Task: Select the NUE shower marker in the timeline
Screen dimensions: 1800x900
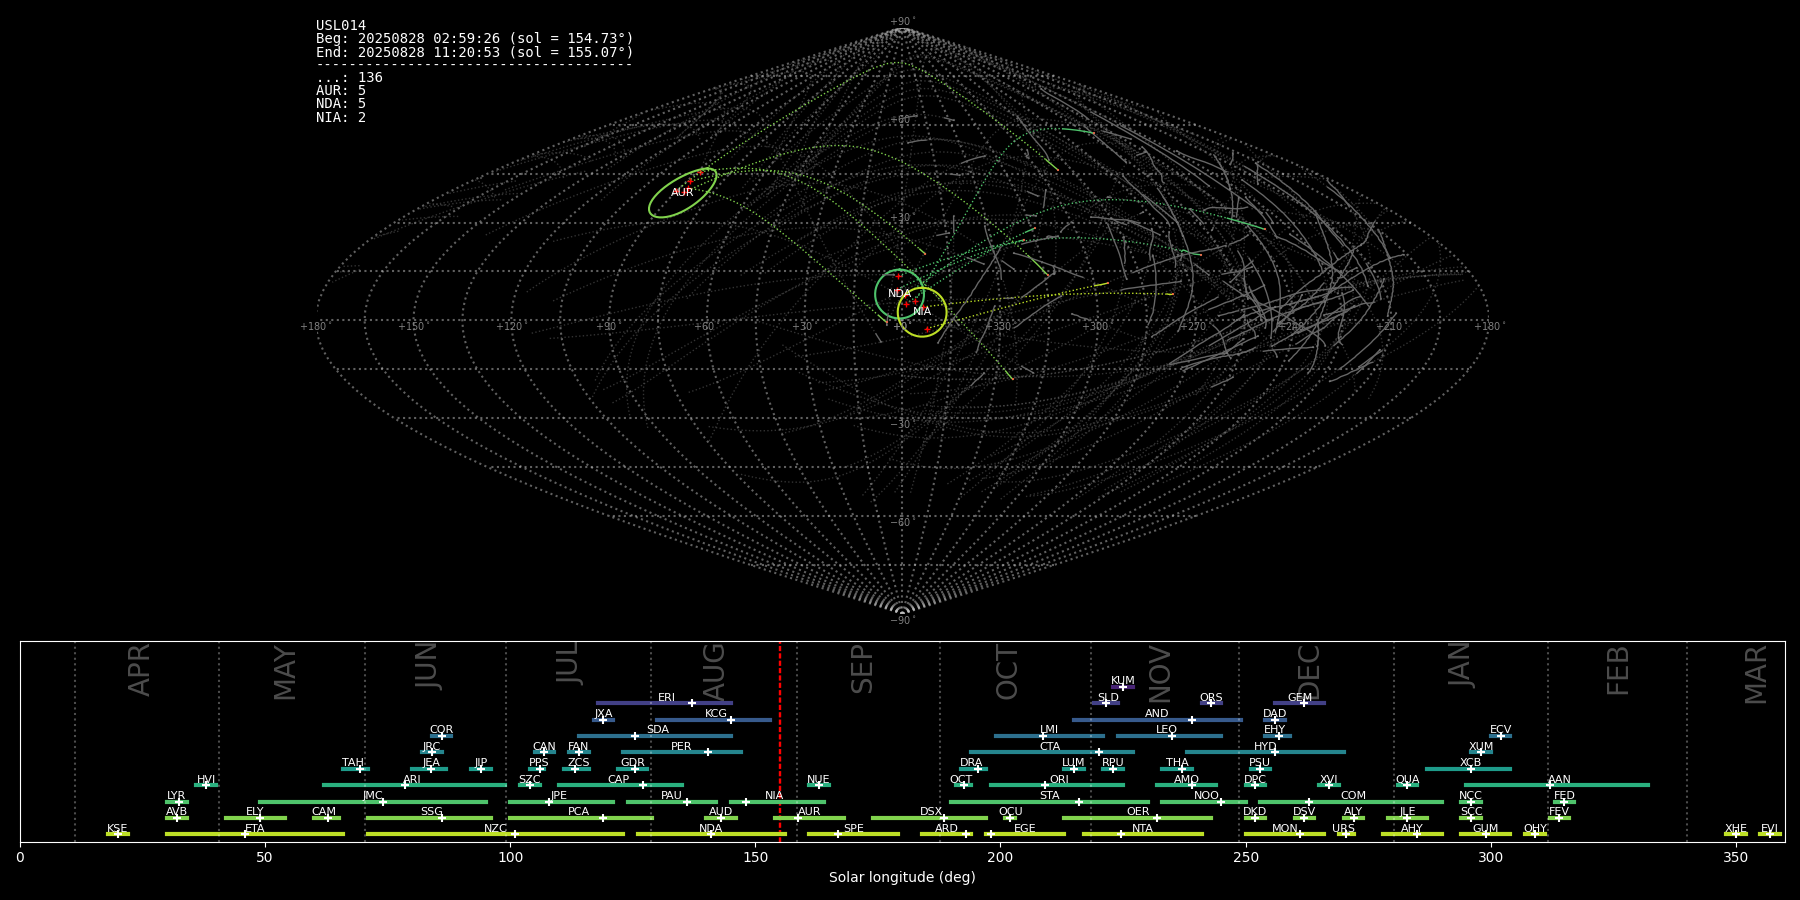Action: click(819, 785)
